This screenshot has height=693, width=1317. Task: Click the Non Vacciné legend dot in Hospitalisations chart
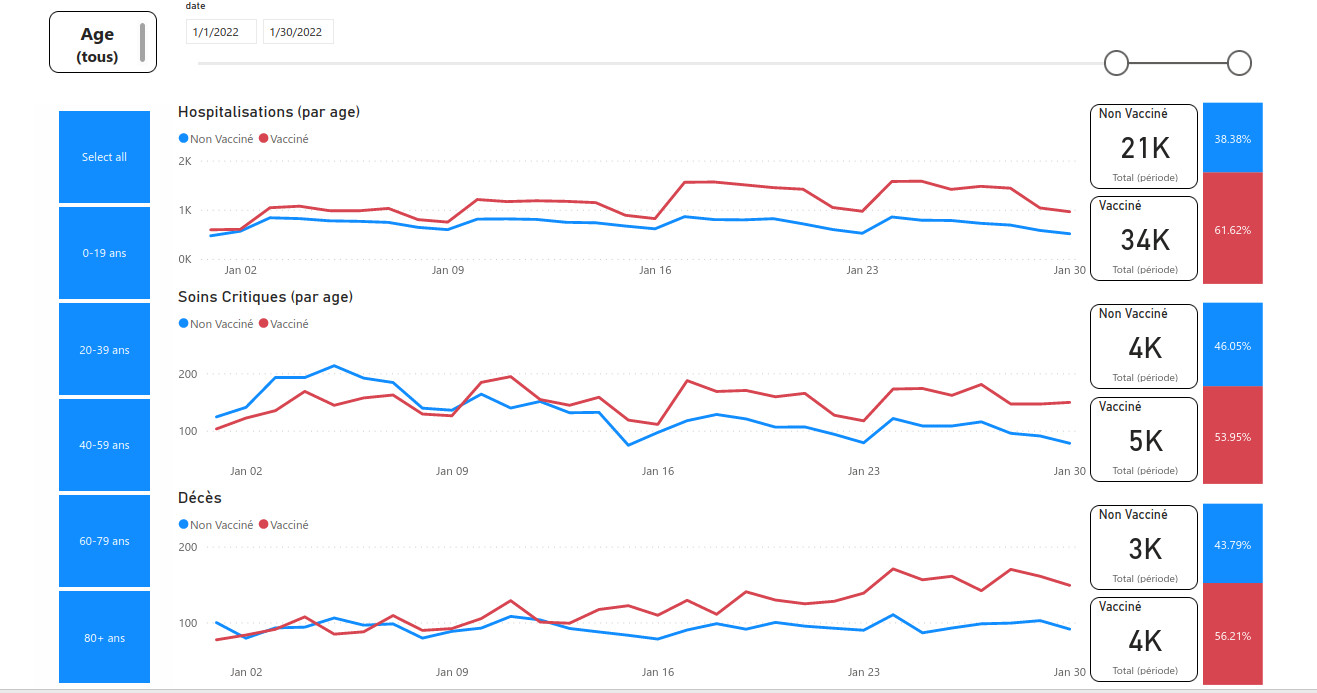pos(183,139)
